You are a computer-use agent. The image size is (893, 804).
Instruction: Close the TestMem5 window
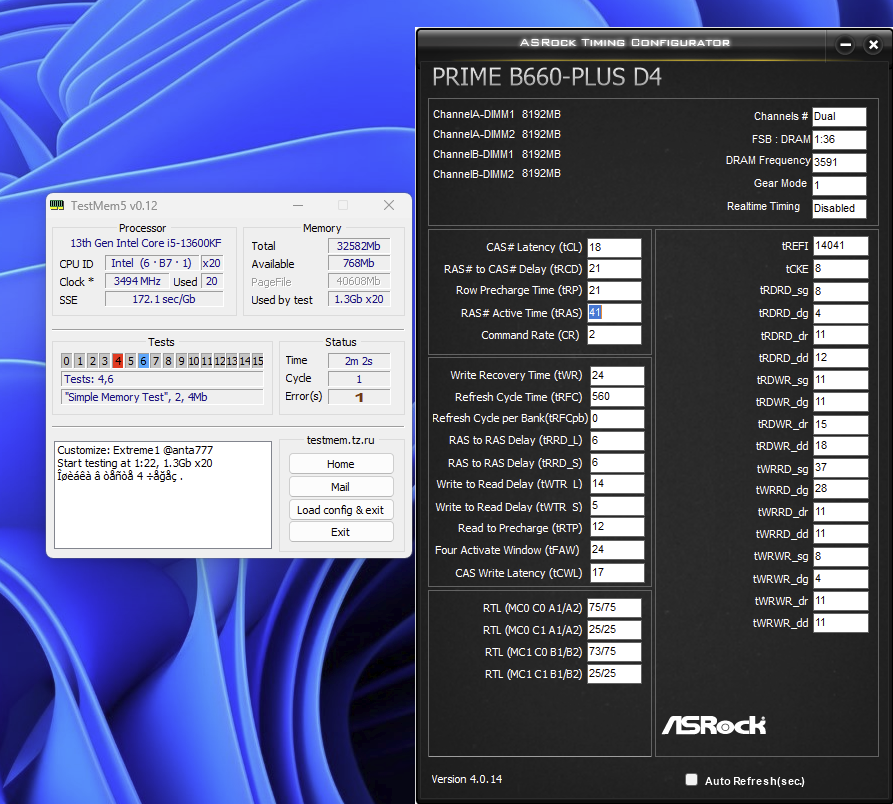[388, 205]
